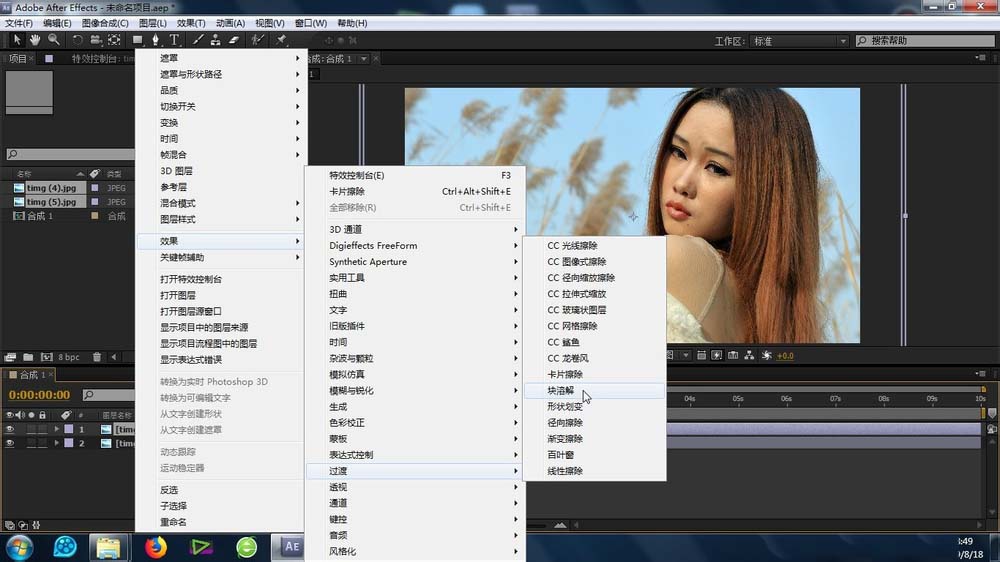The width and height of the screenshot is (1000, 562).
Task: Click the 8 bpc color depth label
Action: coord(69,357)
